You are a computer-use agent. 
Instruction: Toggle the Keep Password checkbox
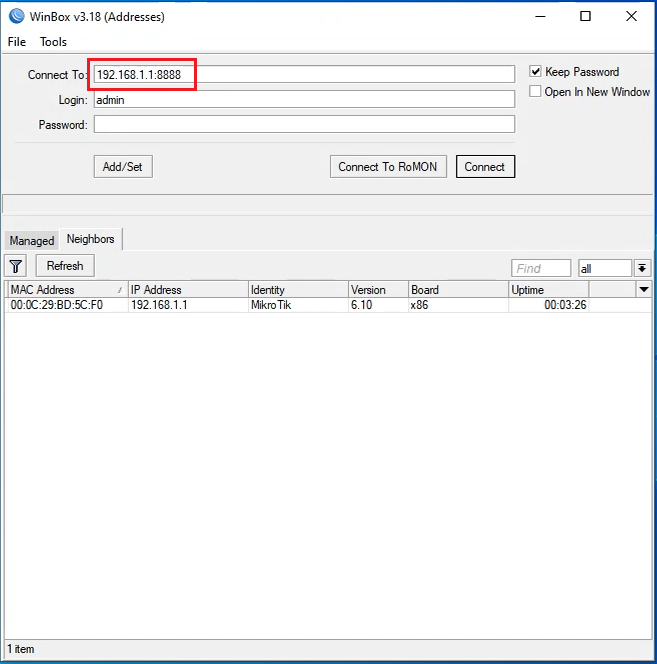pos(535,72)
